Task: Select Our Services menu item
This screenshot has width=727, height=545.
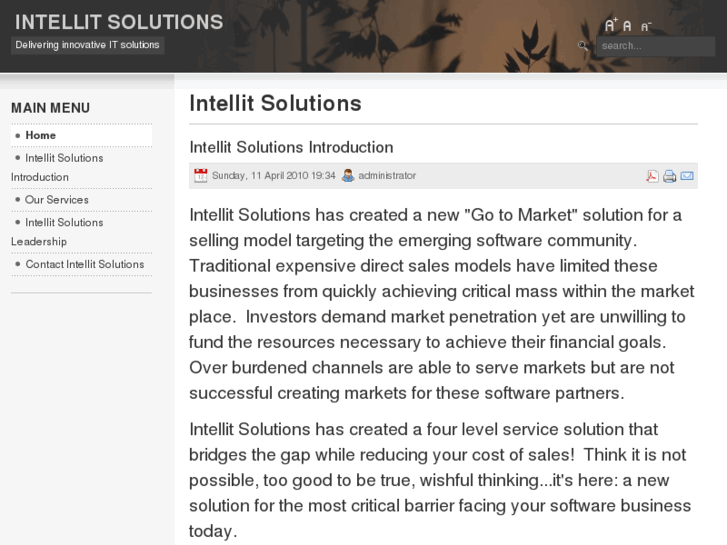Action: [57, 200]
